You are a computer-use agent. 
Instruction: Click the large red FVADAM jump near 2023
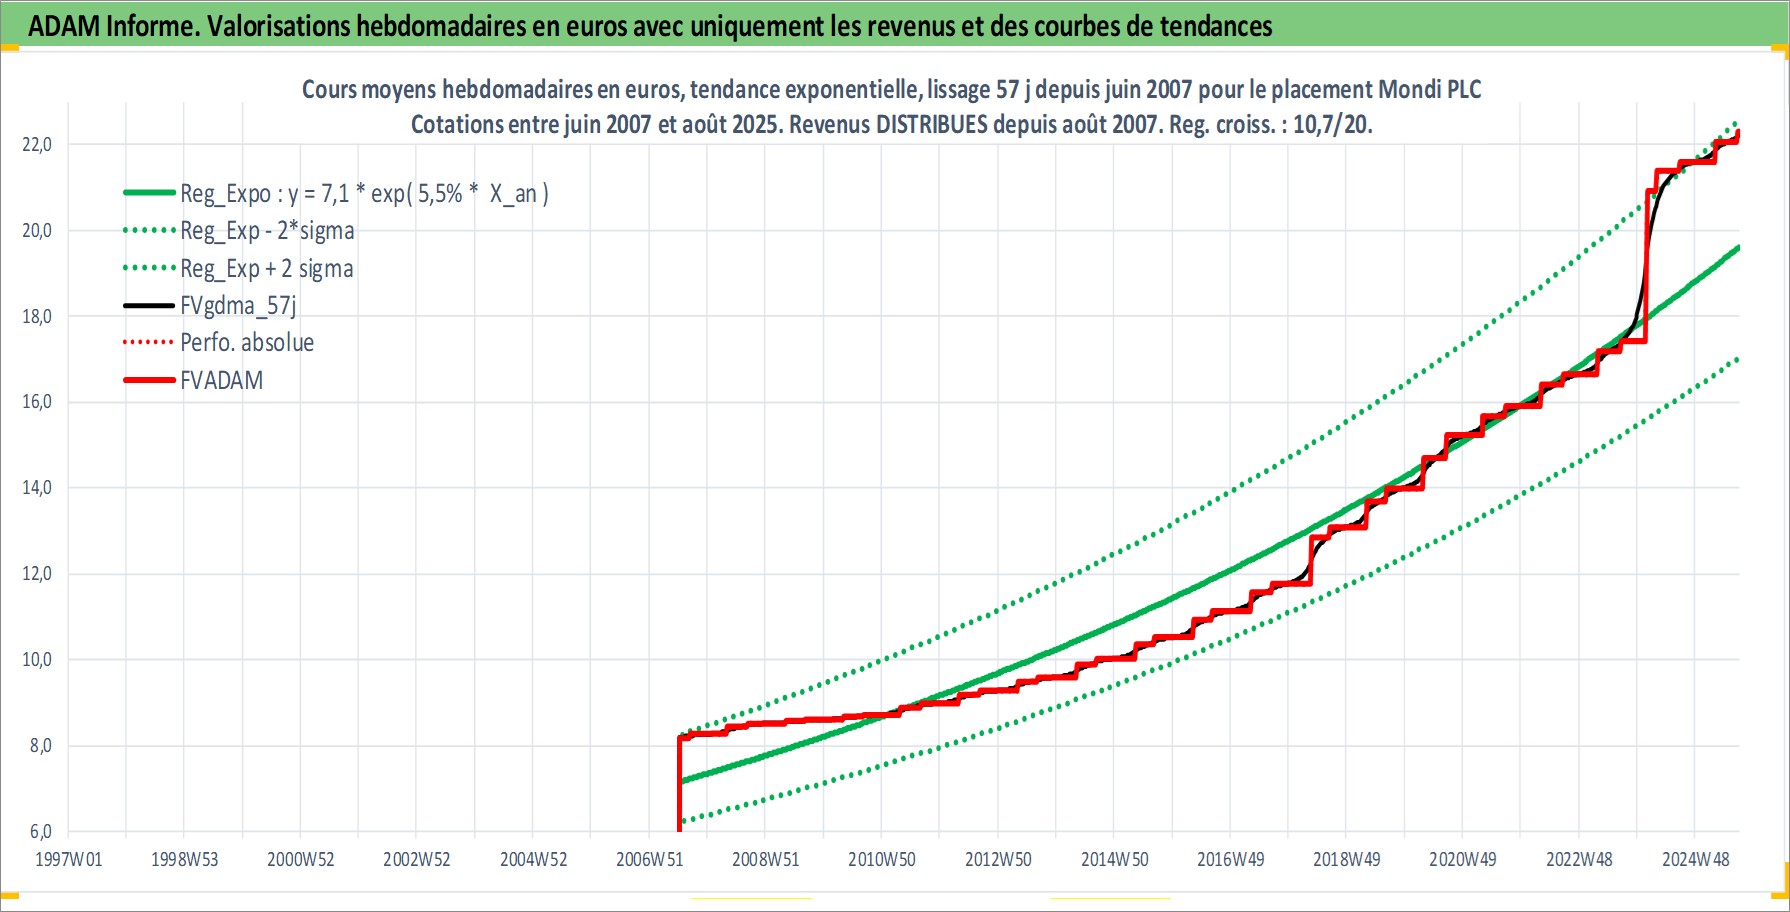(x=1647, y=265)
